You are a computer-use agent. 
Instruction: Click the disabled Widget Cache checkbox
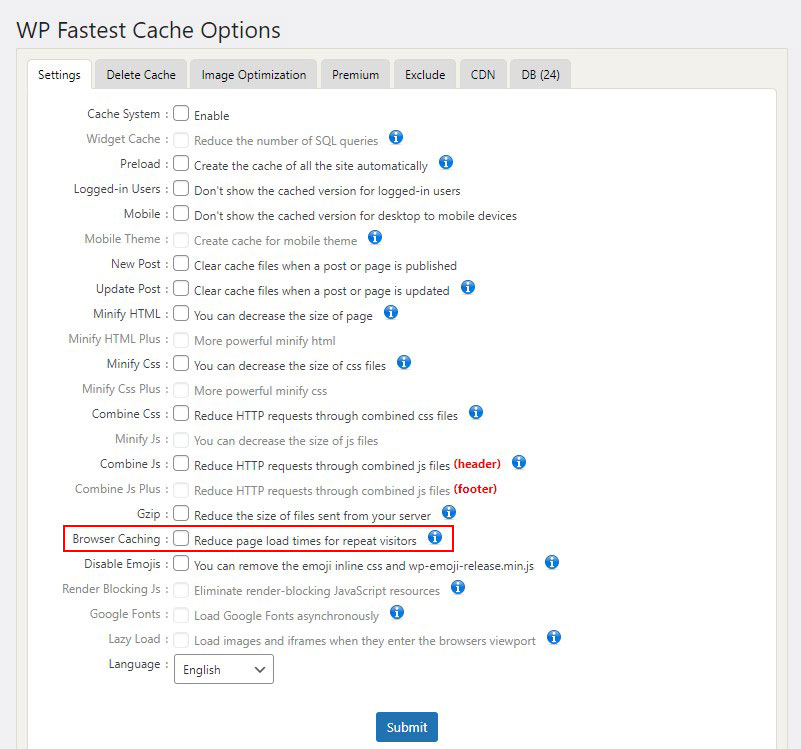[x=181, y=139]
